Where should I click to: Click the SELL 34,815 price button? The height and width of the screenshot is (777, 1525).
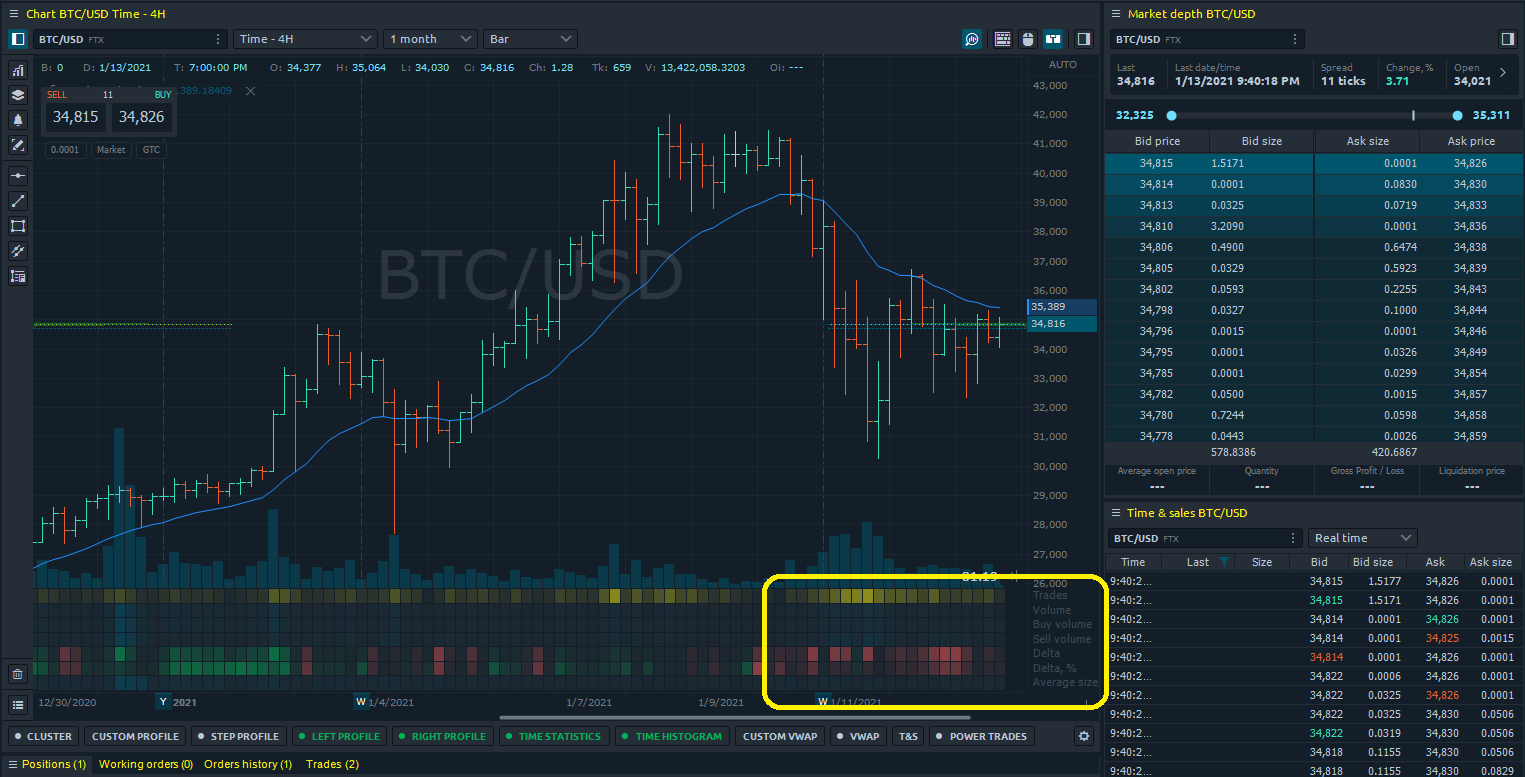point(76,117)
